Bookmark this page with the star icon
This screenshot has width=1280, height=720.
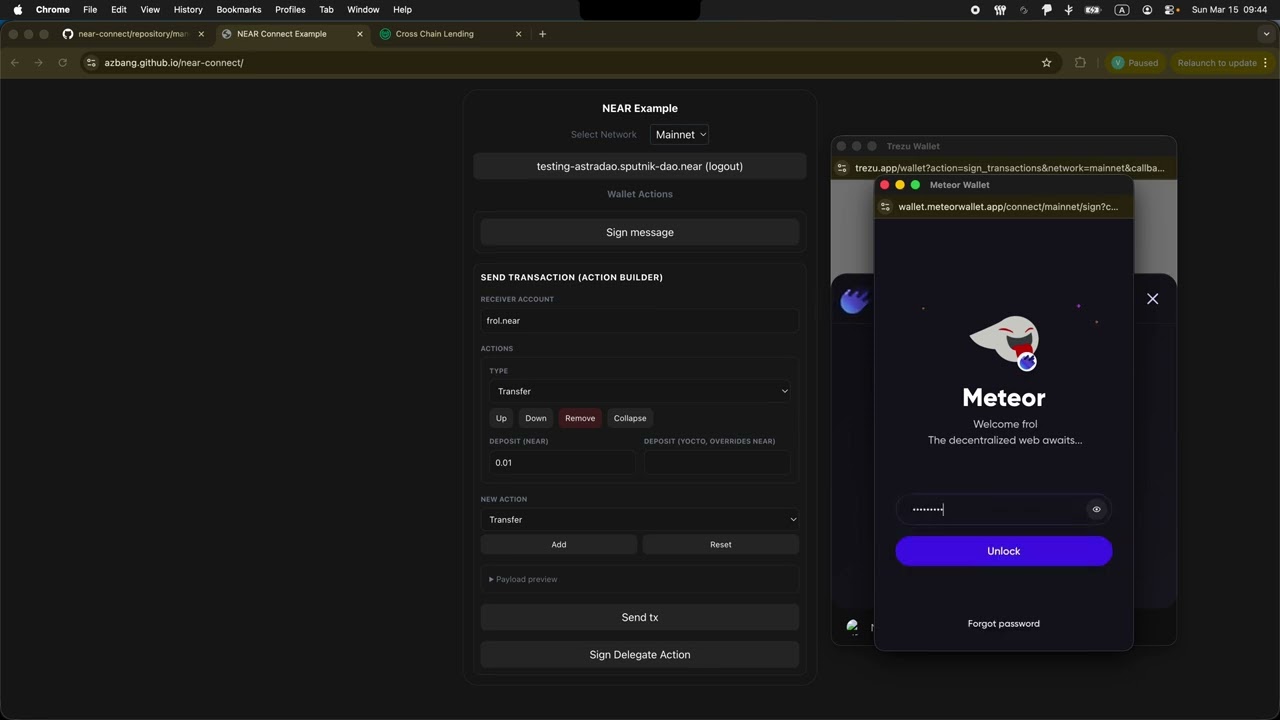point(1046,62)
